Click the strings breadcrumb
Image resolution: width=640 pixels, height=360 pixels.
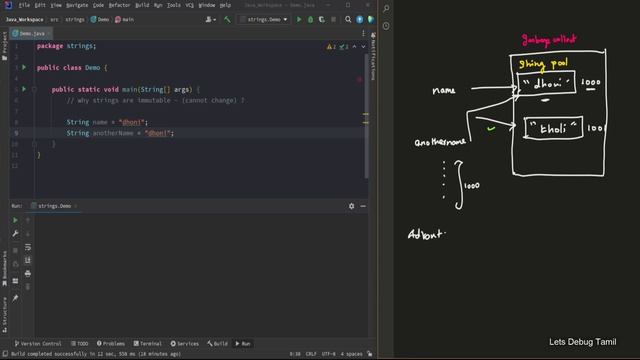75,20
